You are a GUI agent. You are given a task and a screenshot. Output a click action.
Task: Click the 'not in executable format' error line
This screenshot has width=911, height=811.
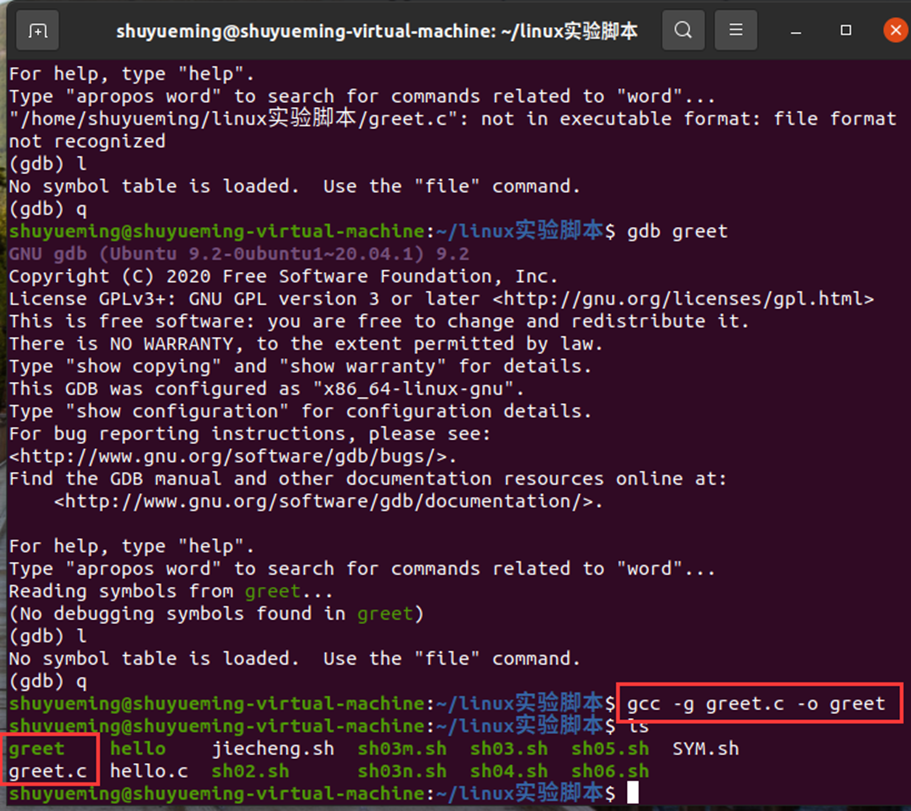(x=453, y=119)
